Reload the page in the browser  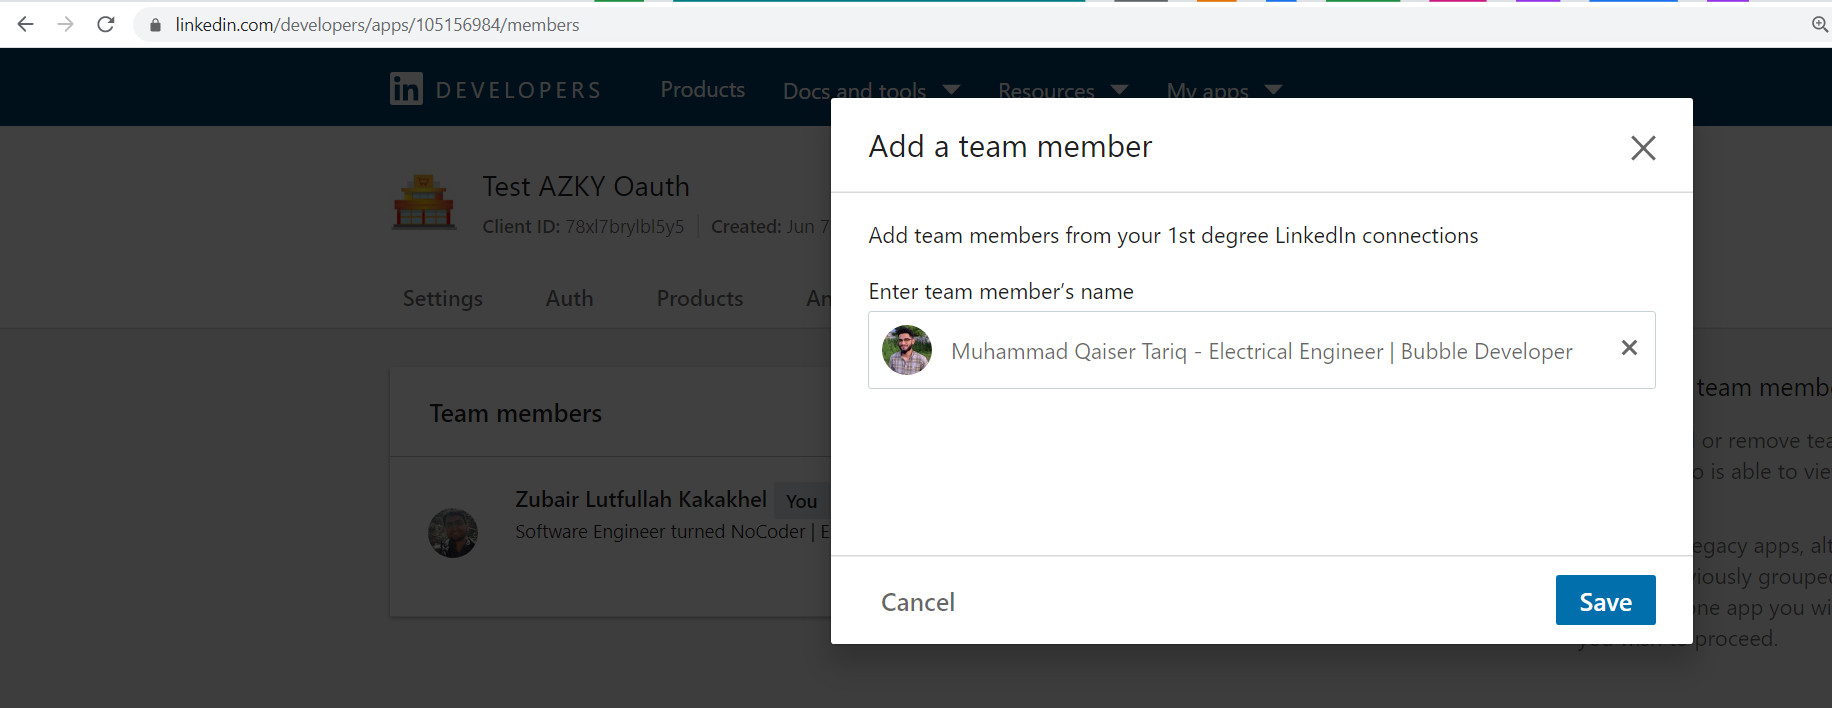point(106,24)
